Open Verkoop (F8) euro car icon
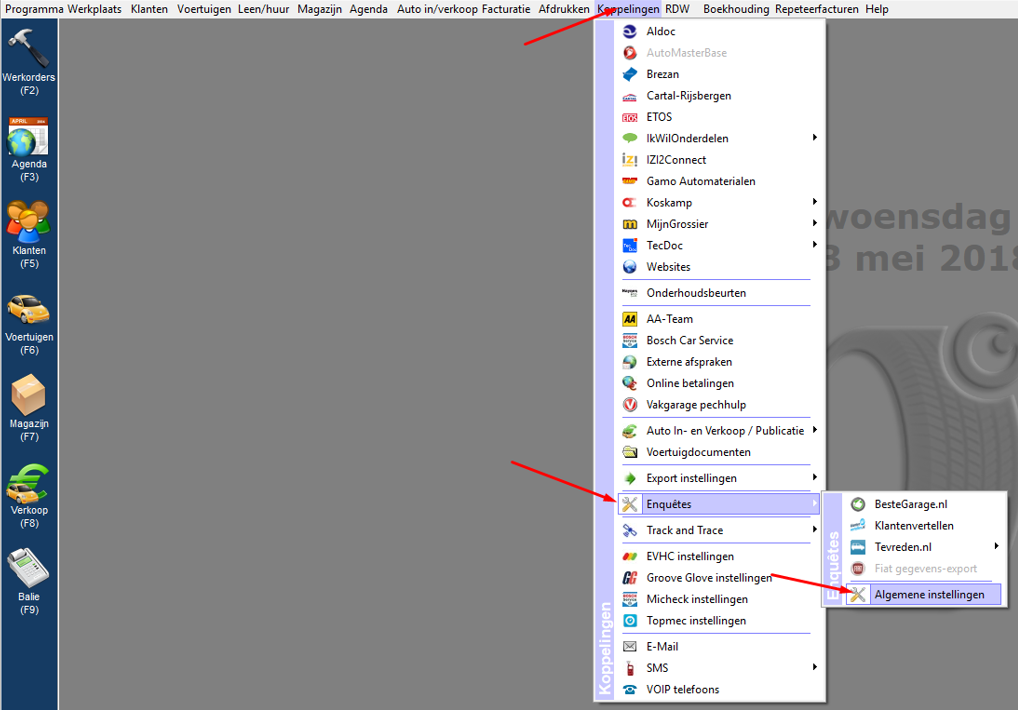The image size is (1018, 710). click(x=29, y=484)
